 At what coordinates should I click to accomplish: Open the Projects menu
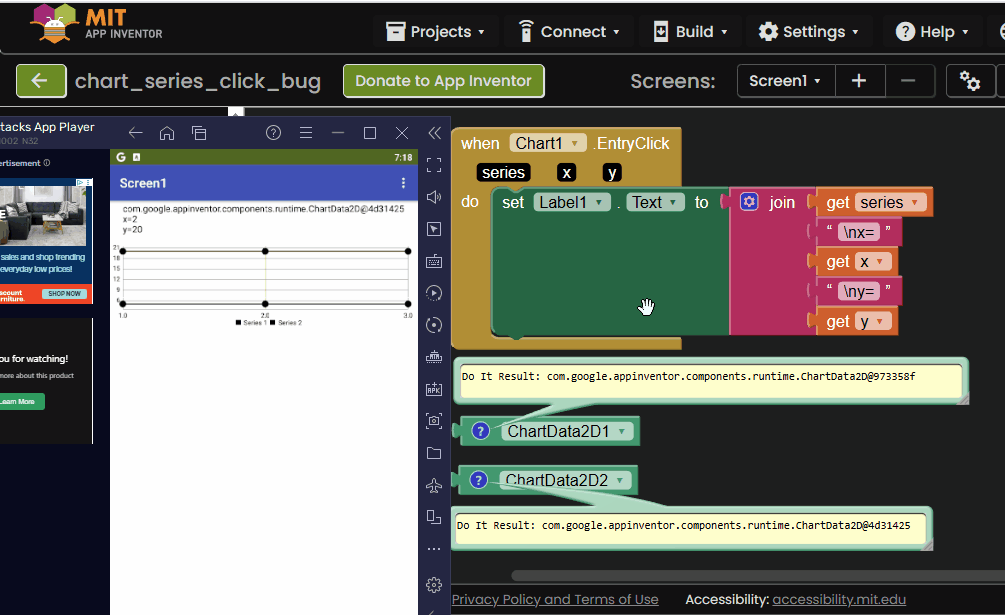436,32
